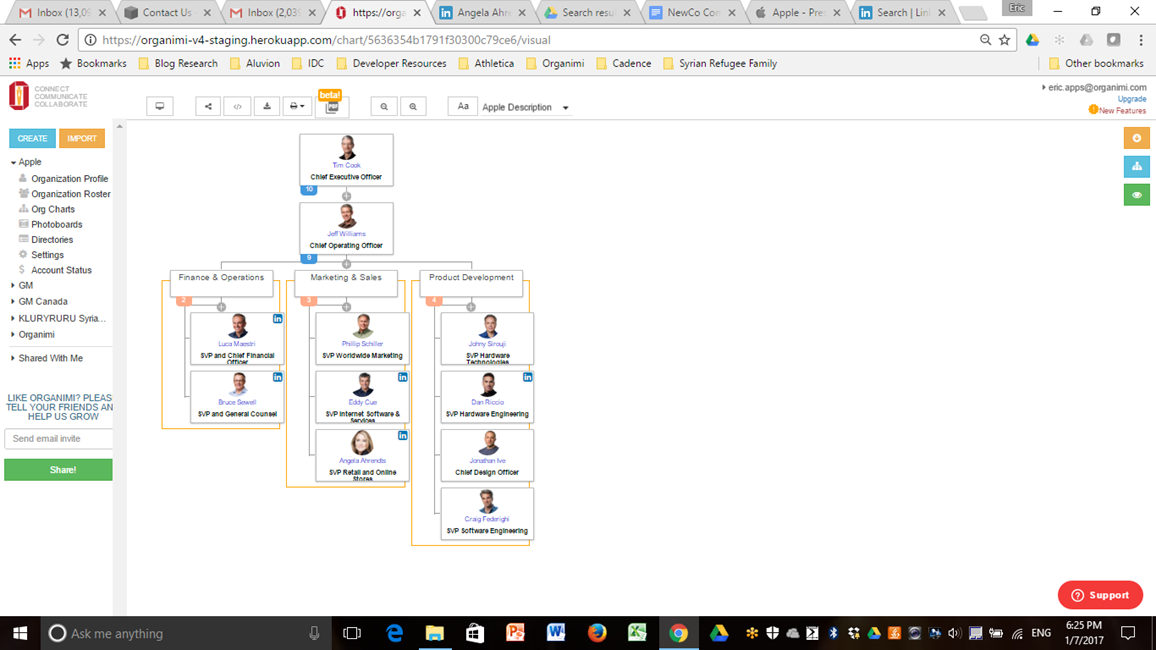
Task: Click the Organimi logo
Action: [x=19, y=96]
